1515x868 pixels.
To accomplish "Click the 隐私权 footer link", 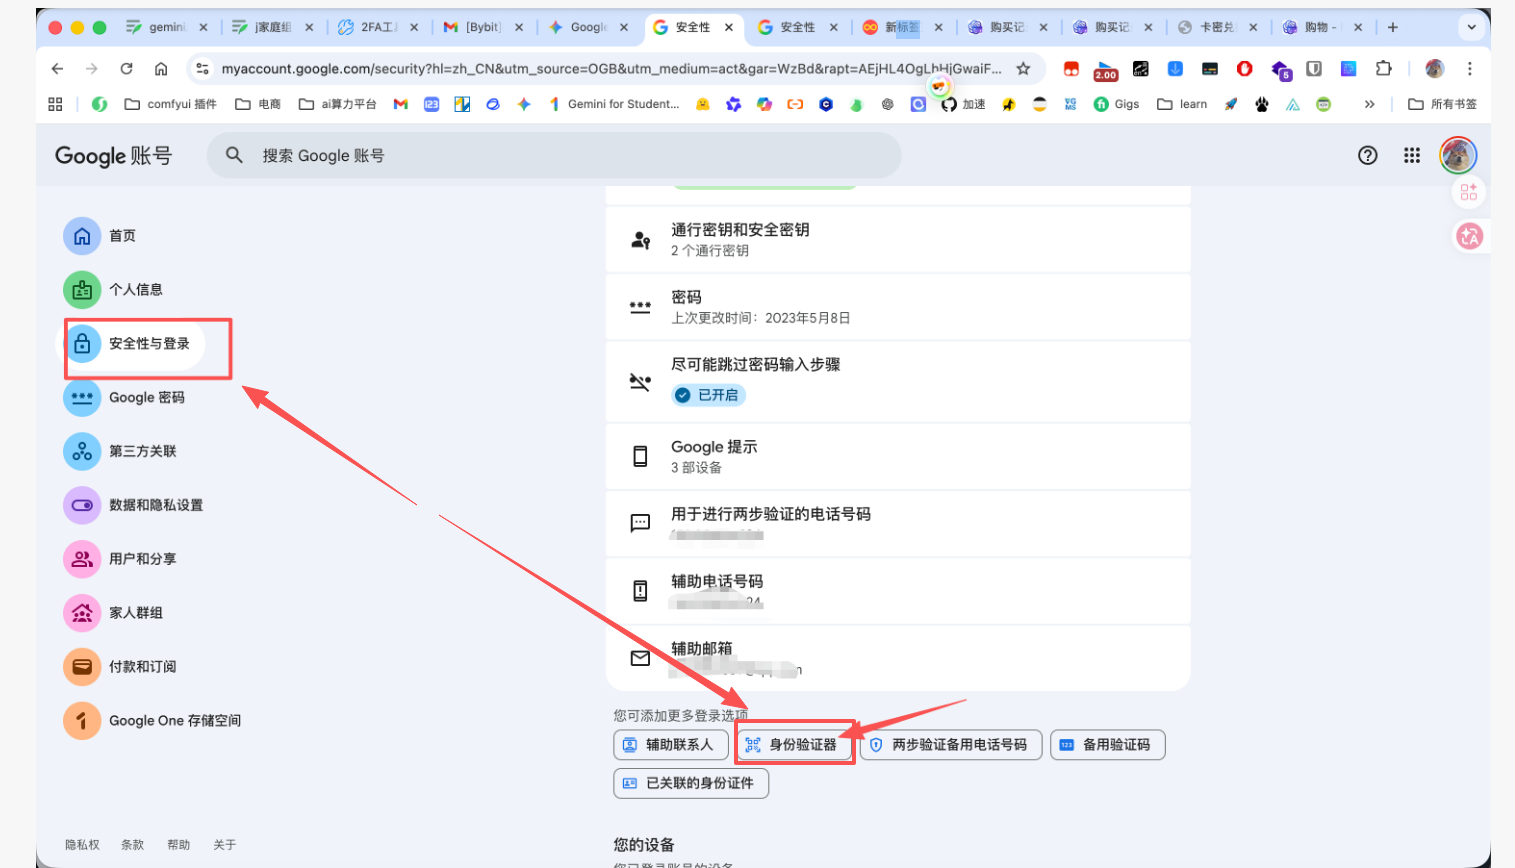I will coord(83,845).
